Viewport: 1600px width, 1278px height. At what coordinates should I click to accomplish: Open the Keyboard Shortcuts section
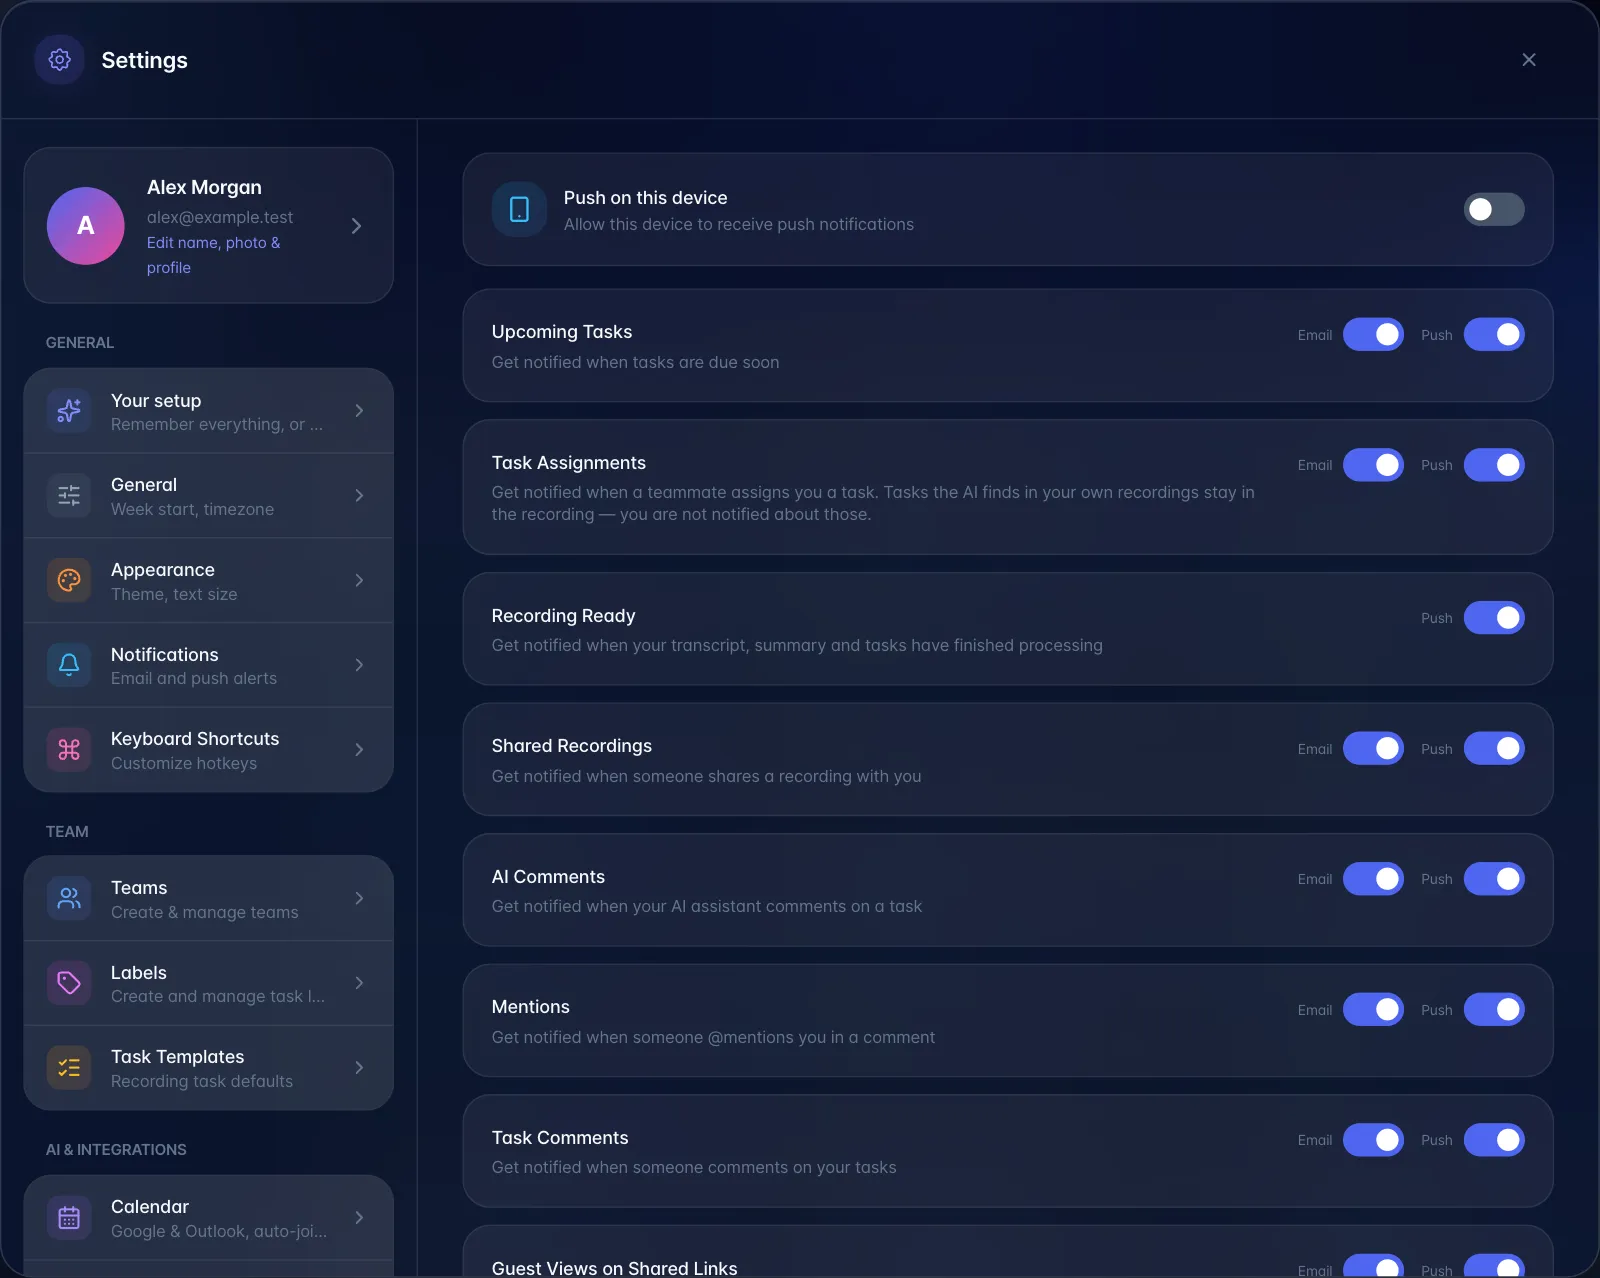tap(208, 750)
